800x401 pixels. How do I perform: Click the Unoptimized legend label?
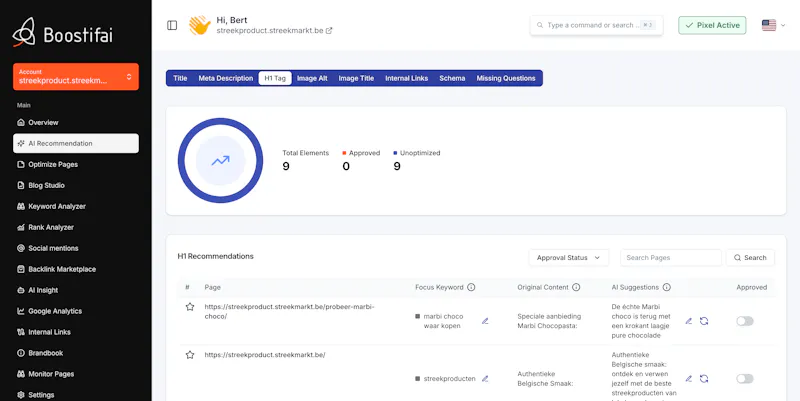(420, 153)
